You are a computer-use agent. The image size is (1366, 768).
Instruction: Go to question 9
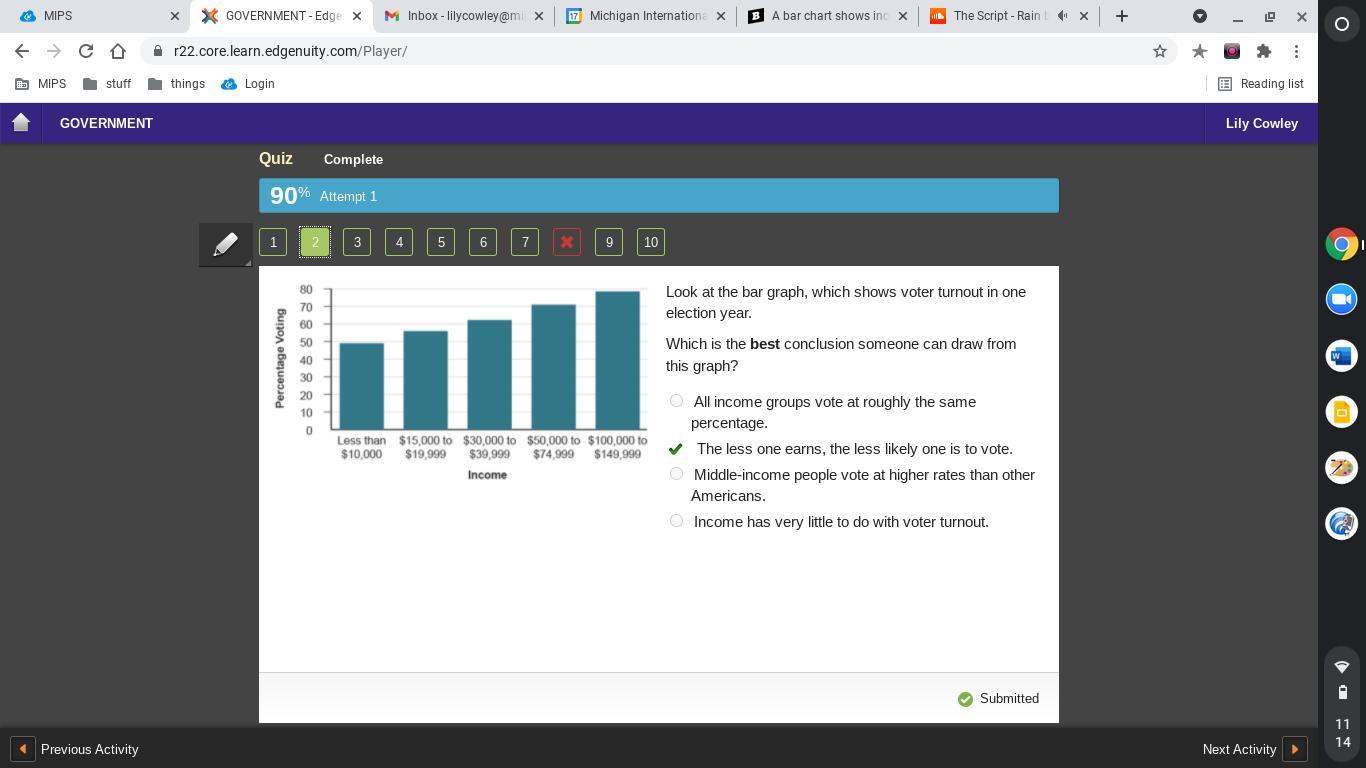click(609, 242)
